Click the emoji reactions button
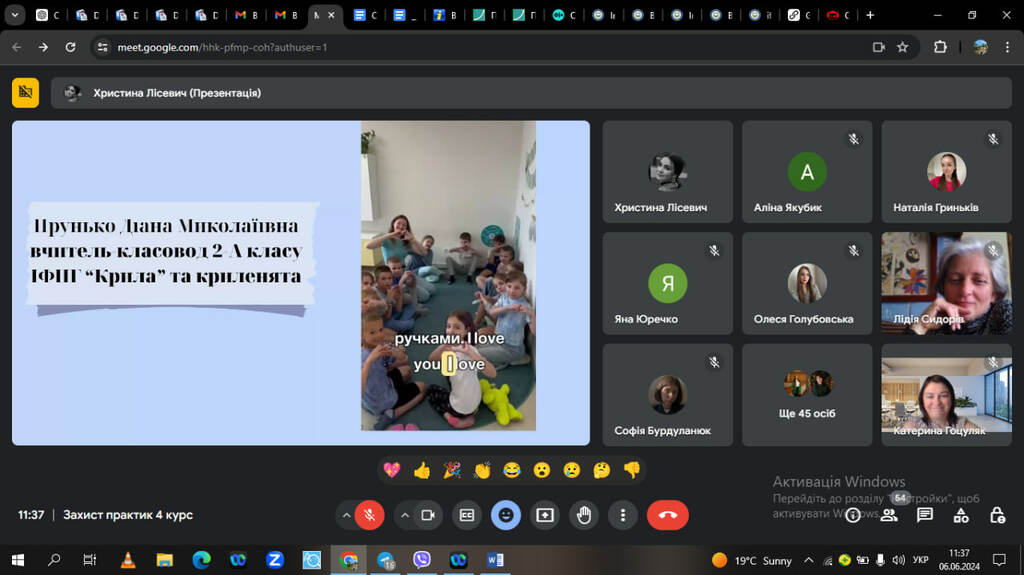Image resolution: width=1024 pixels, height=575 pixels. [506, 515]
